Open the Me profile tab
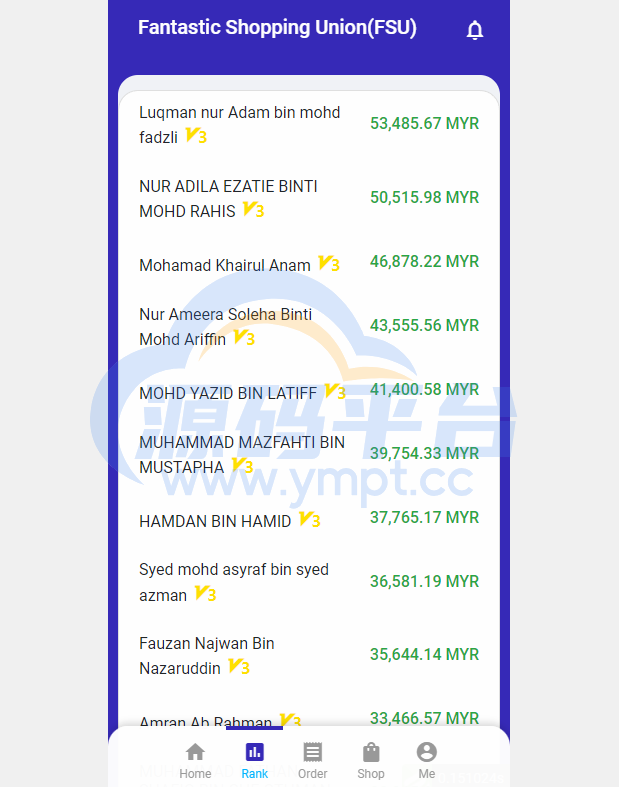This screenshot has height=787, width=619. (427, 760)
